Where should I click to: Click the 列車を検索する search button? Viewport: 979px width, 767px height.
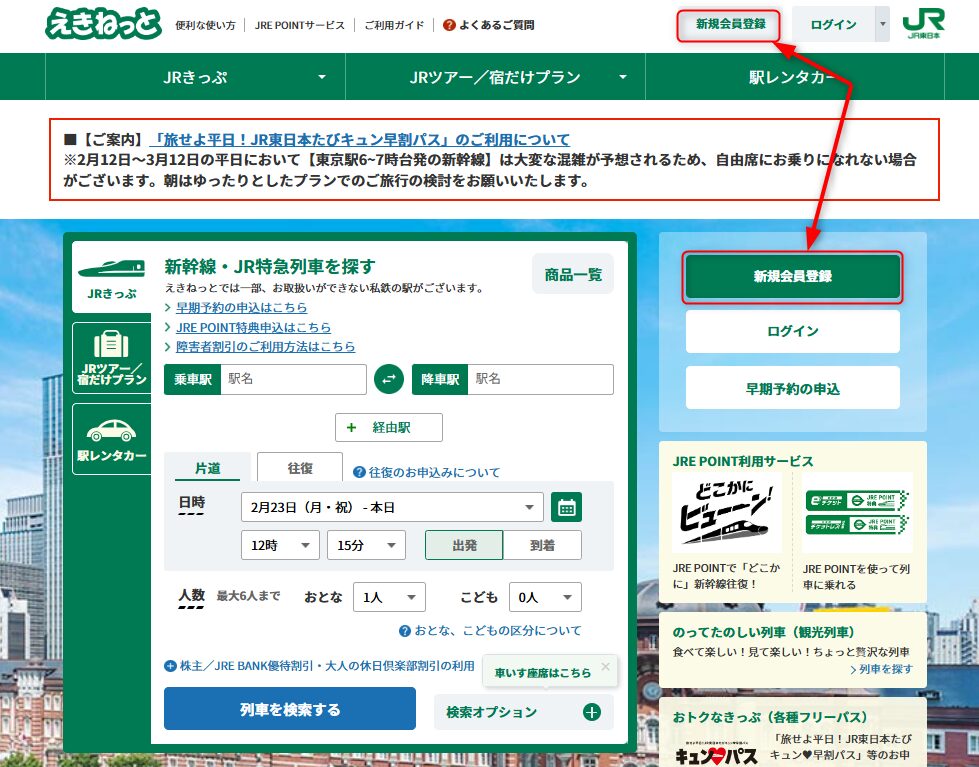pyautogui.click(x=289, y=709)
